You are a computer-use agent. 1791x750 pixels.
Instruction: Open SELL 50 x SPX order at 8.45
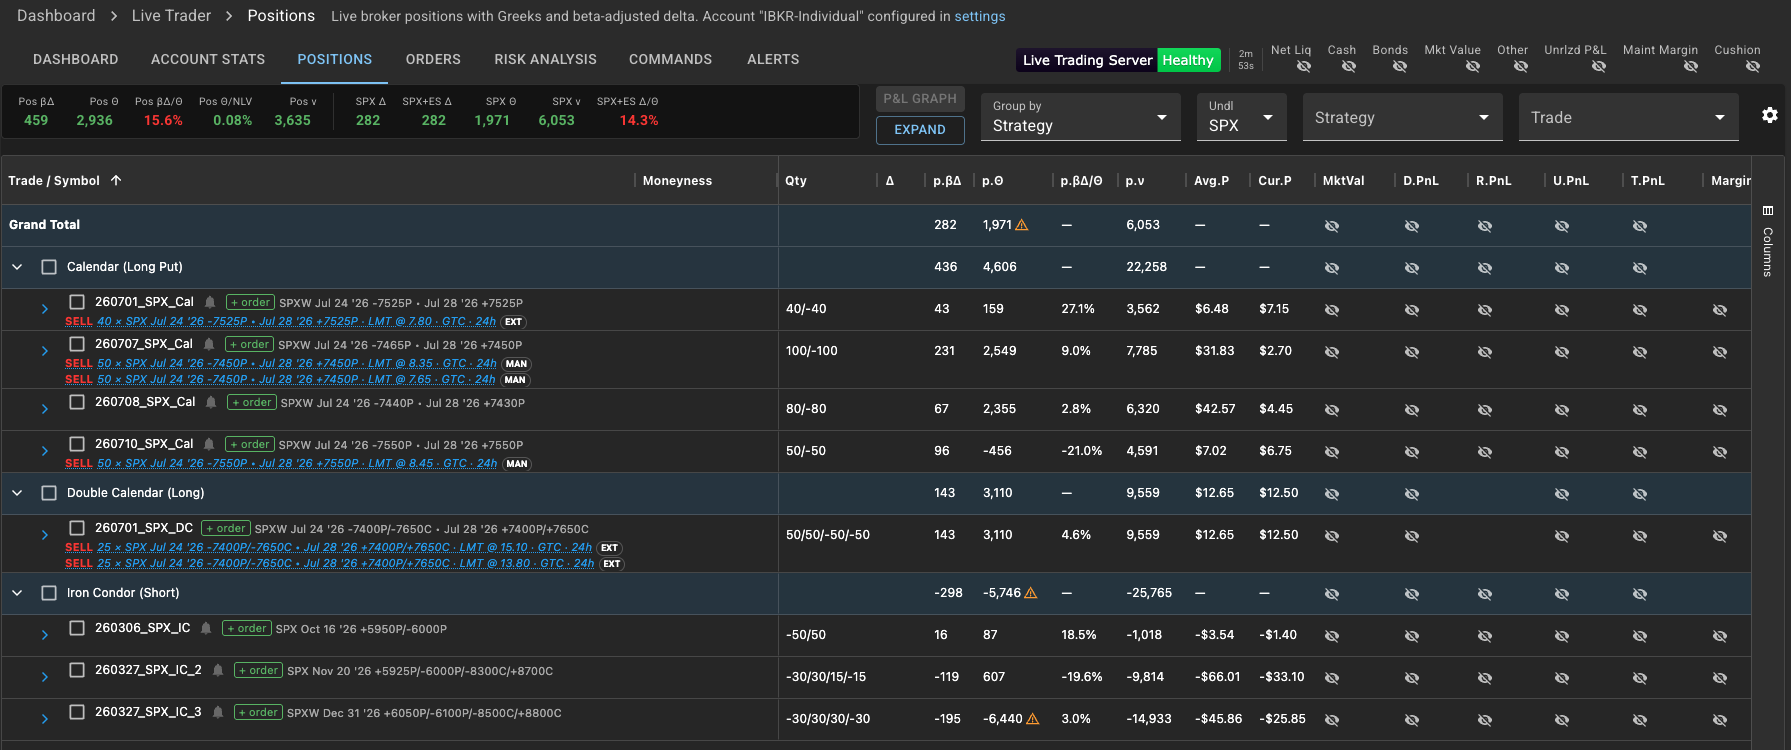(297, 464)
